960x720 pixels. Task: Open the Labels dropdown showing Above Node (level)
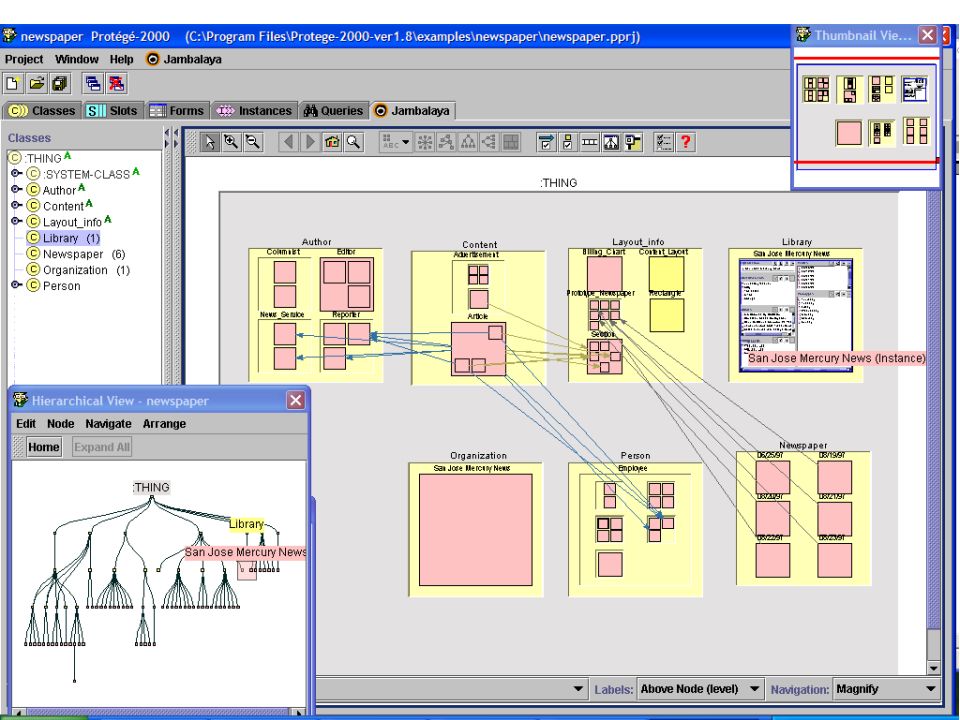click(700, 689)
